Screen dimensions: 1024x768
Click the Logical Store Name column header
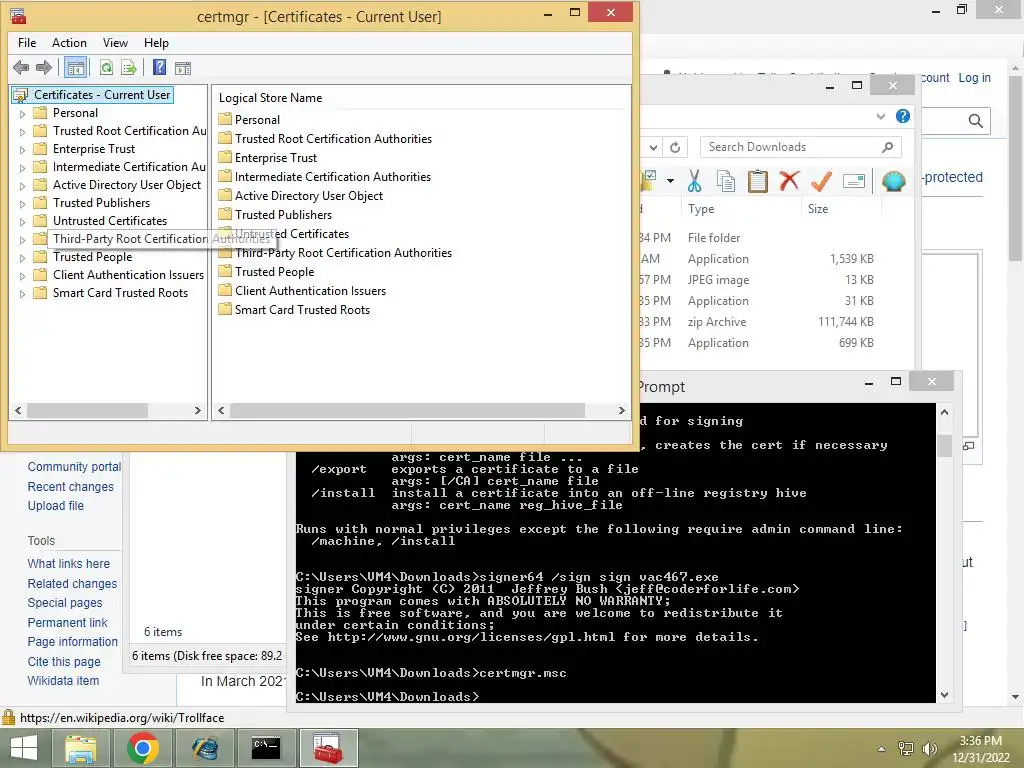(270, 98)
